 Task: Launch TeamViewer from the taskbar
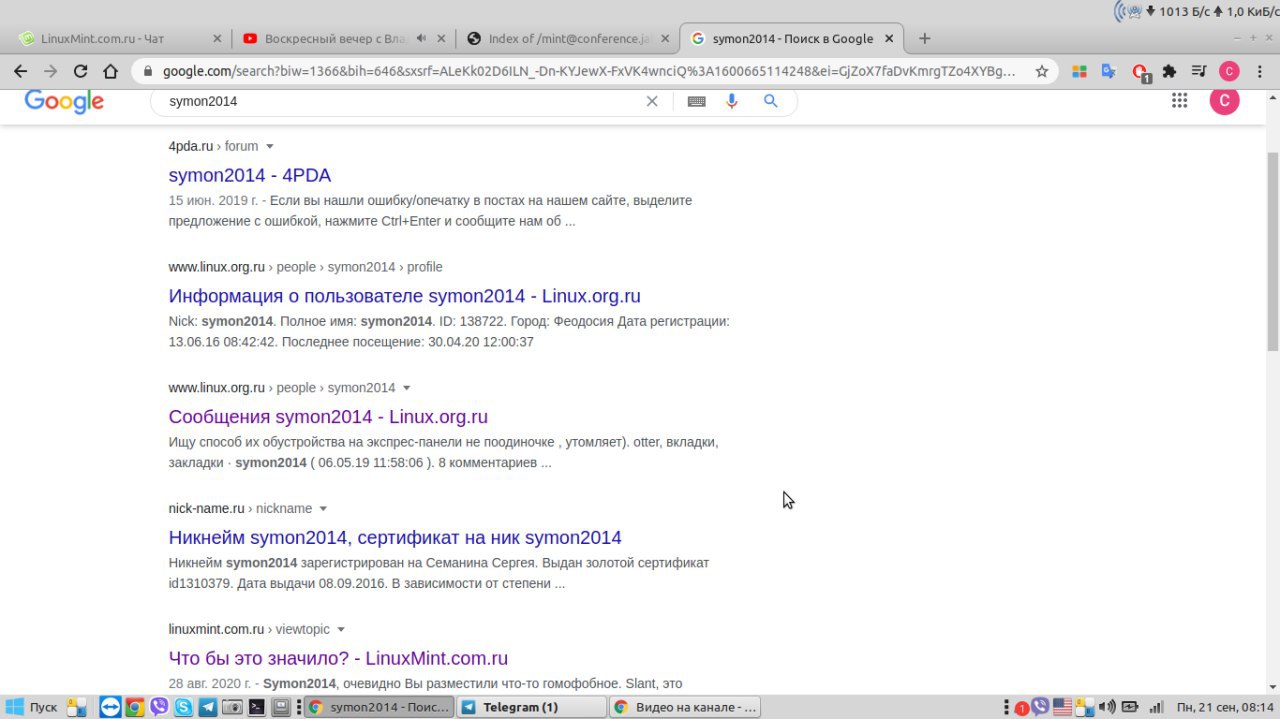click(110, 707)
